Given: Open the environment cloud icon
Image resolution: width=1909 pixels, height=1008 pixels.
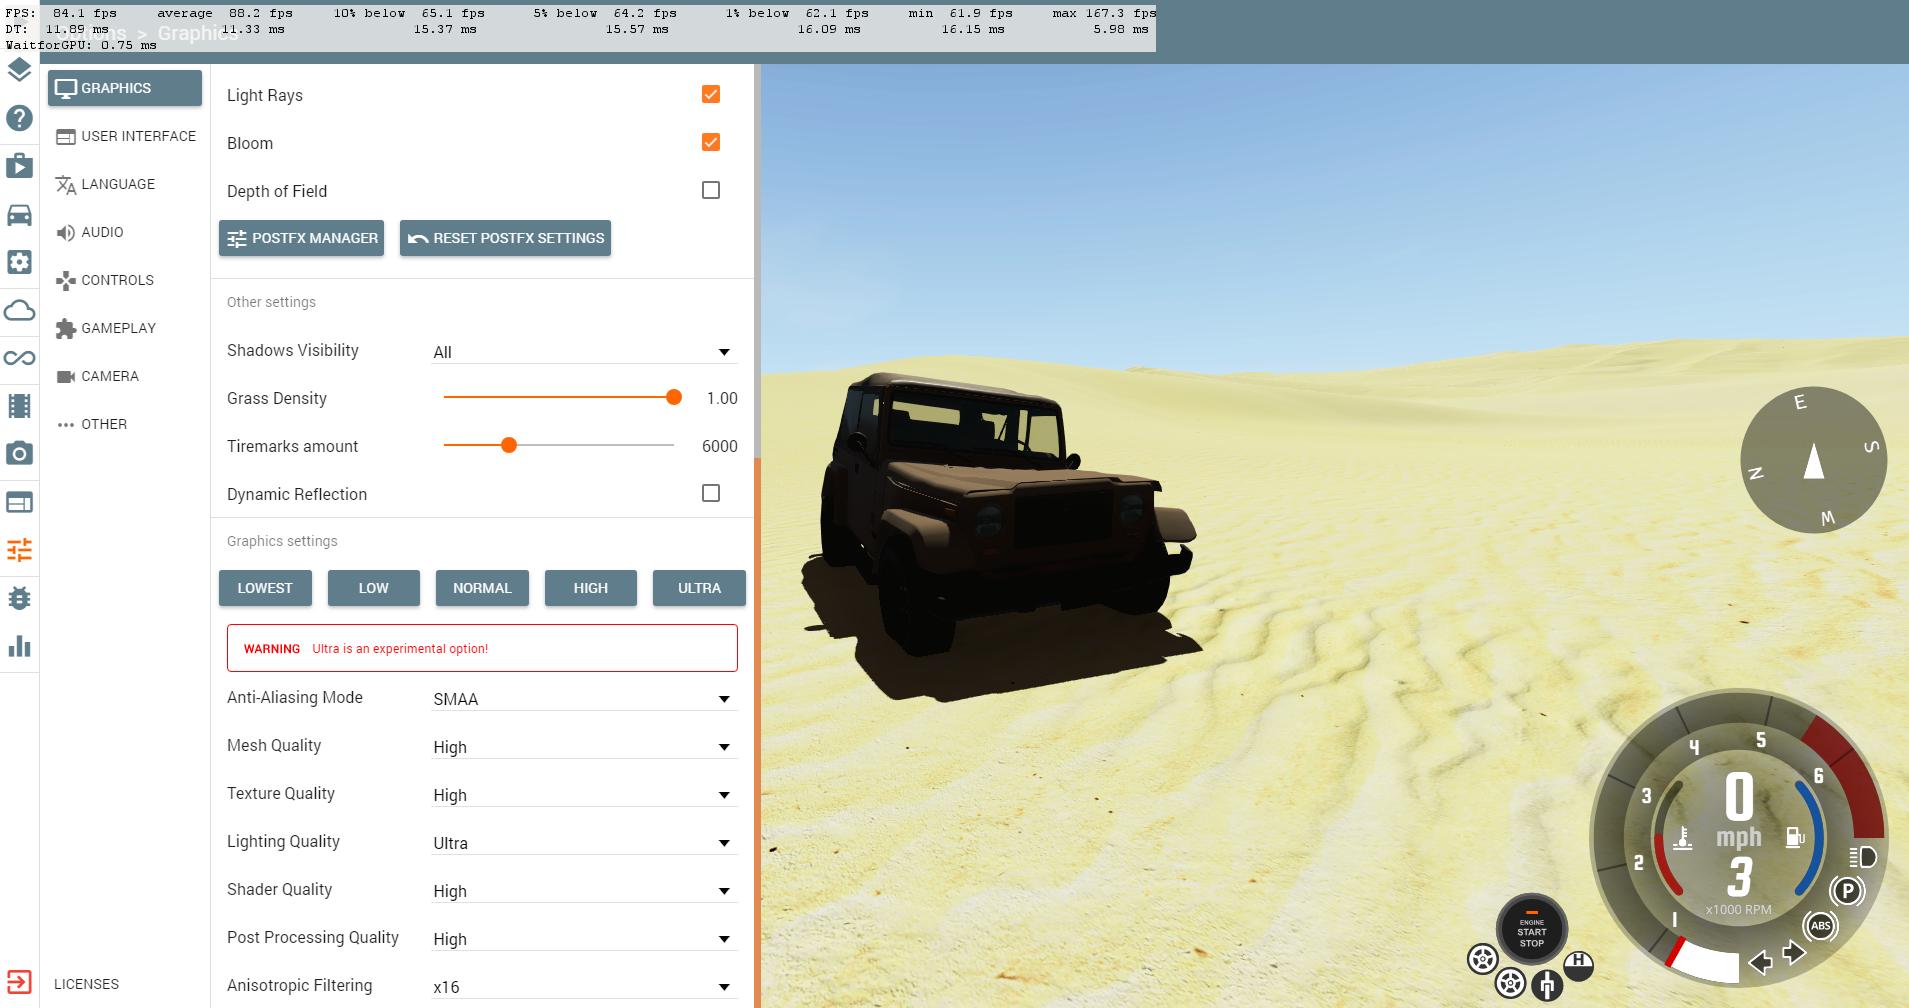Looking at the screenshot, I should click(19, 310).
